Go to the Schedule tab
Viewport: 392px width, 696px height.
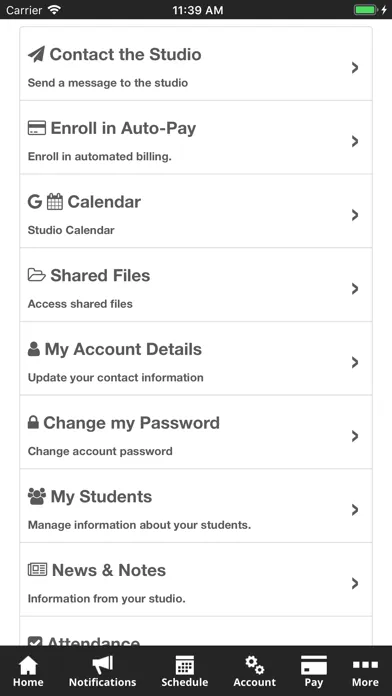[185, 672]
